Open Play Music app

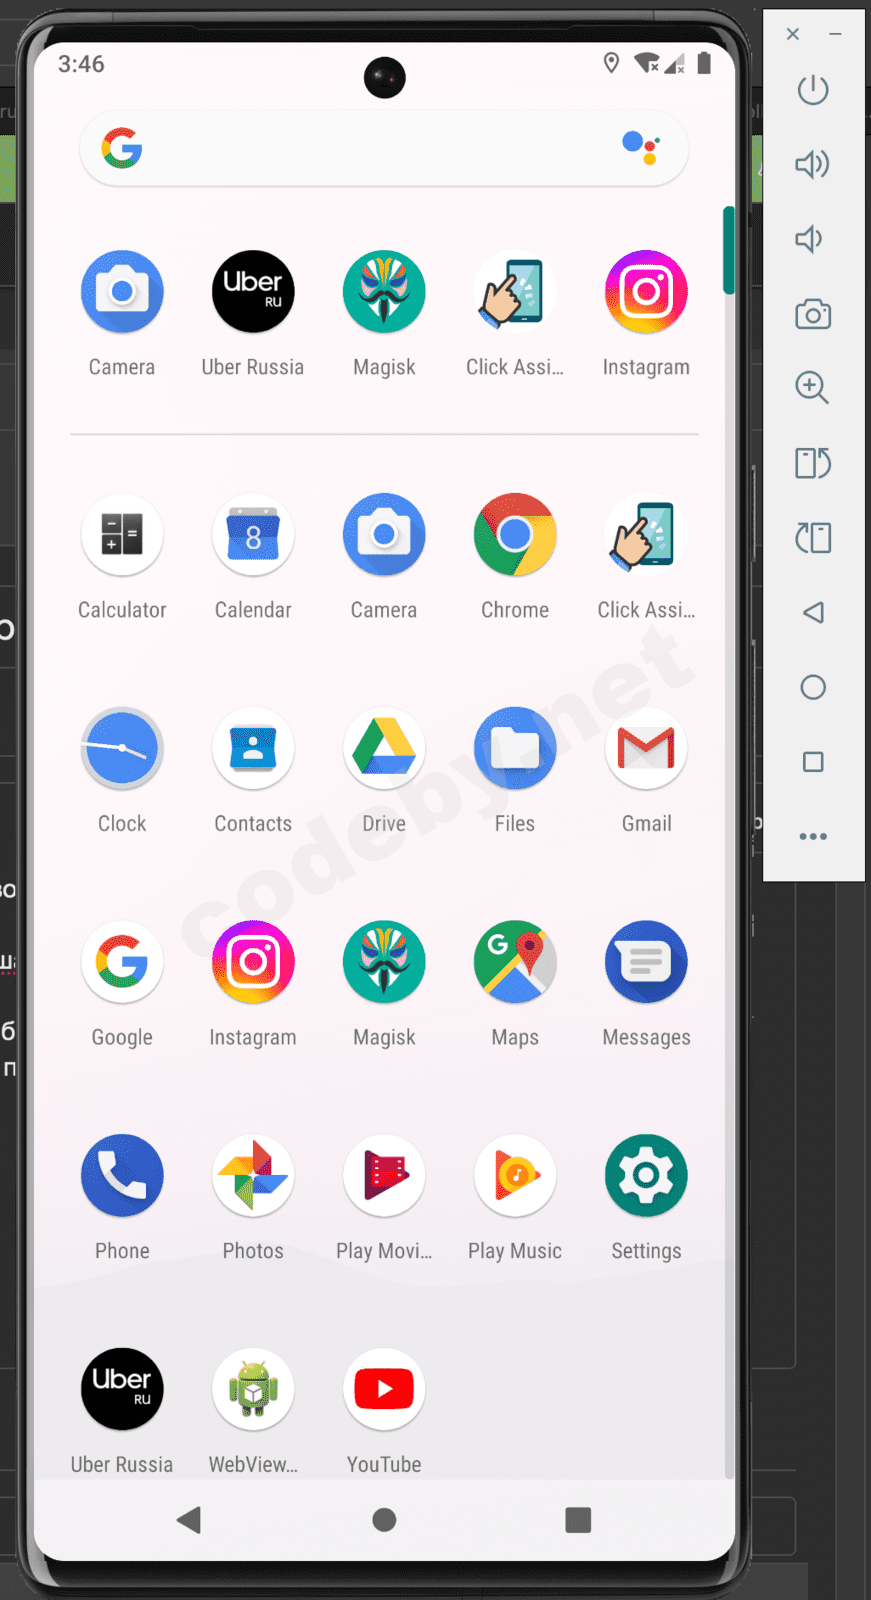coord(515,1176)
